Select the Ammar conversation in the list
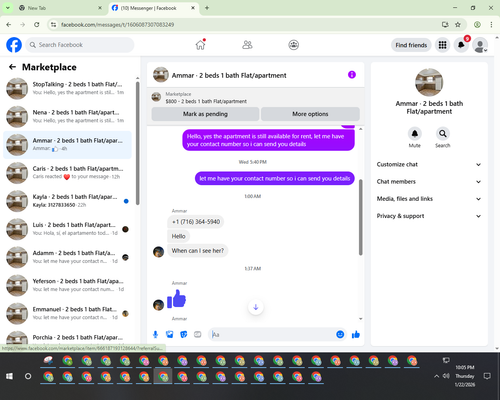 click(x=67, y=145)
